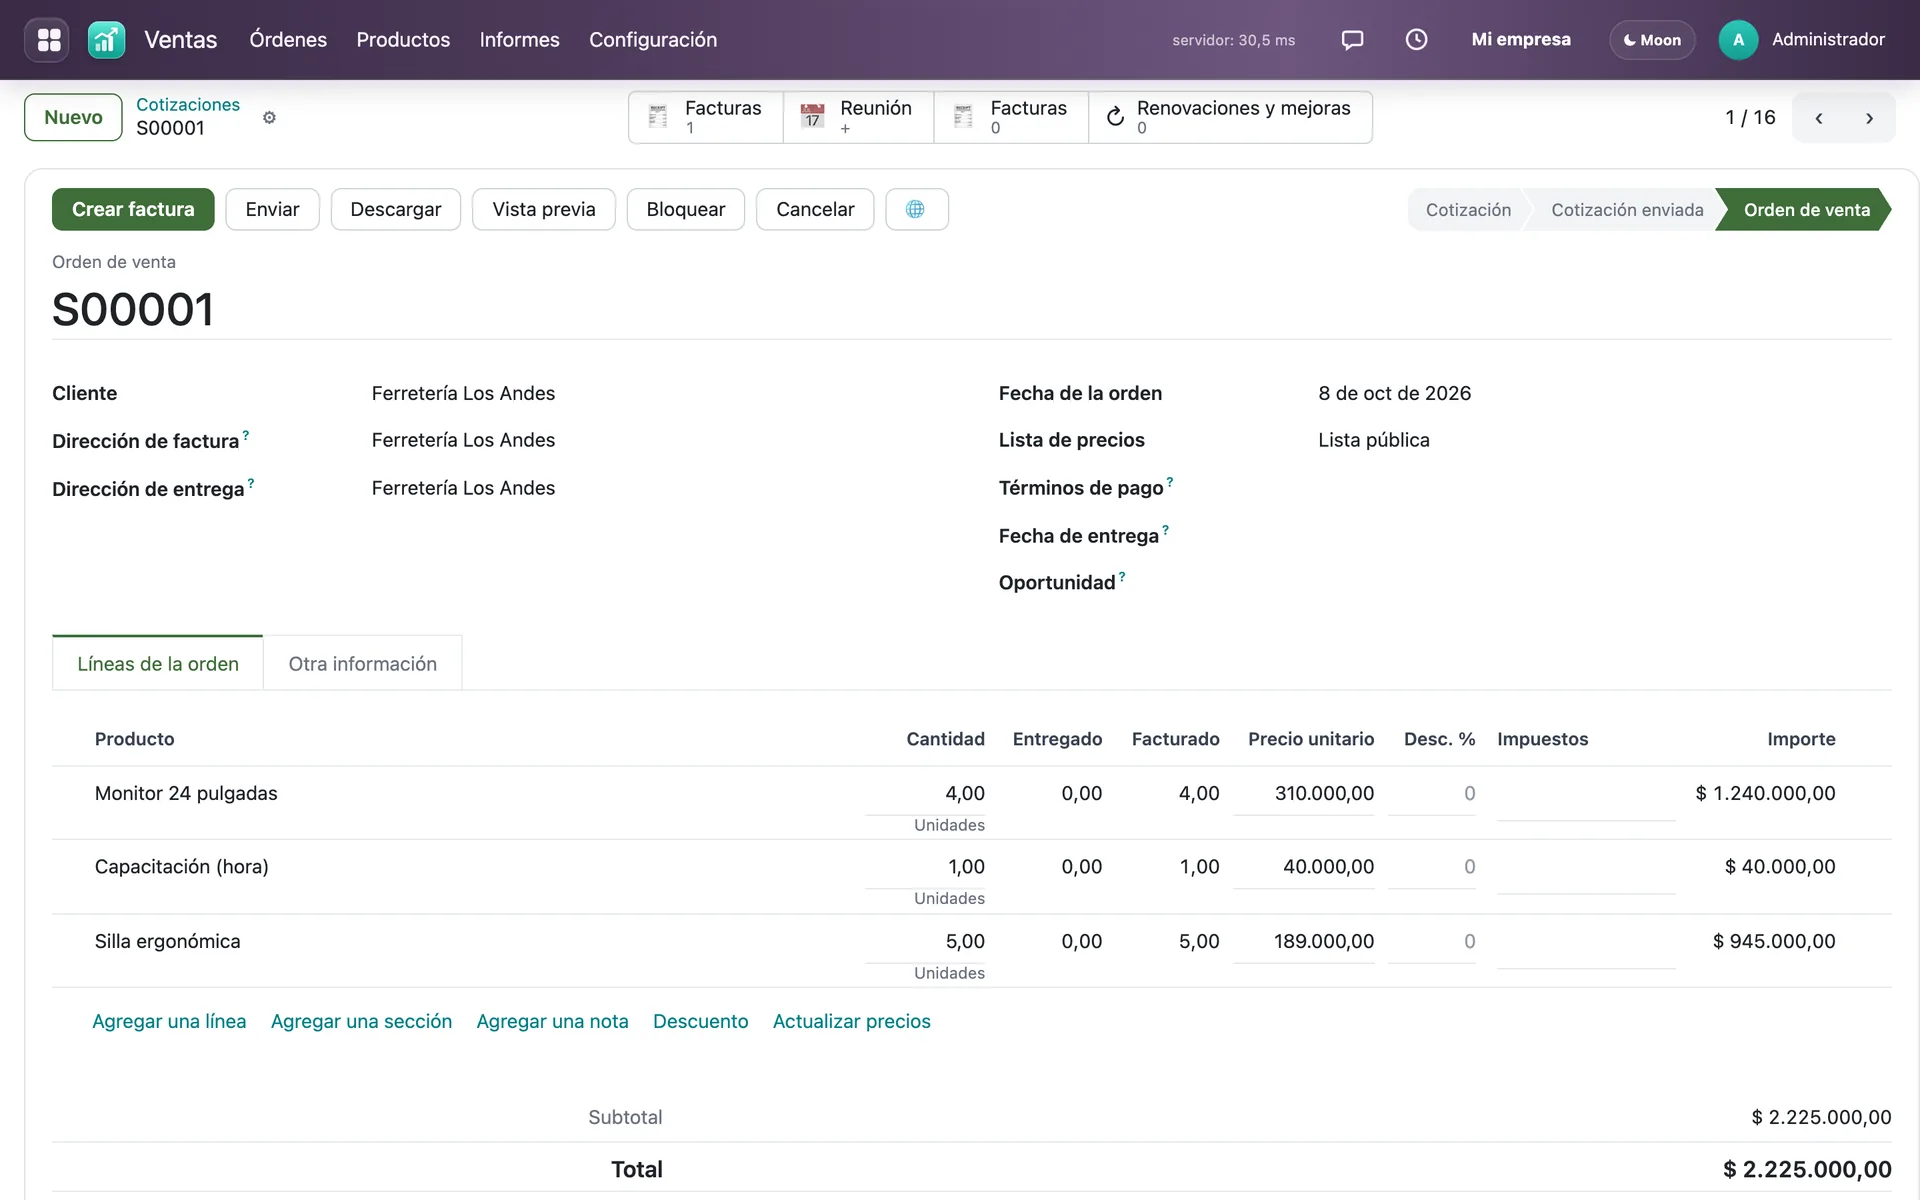The width and height of the screenshot is (1920, 1200).
Task: Open the Órdenes menu
Action: (x=288, y=40)
